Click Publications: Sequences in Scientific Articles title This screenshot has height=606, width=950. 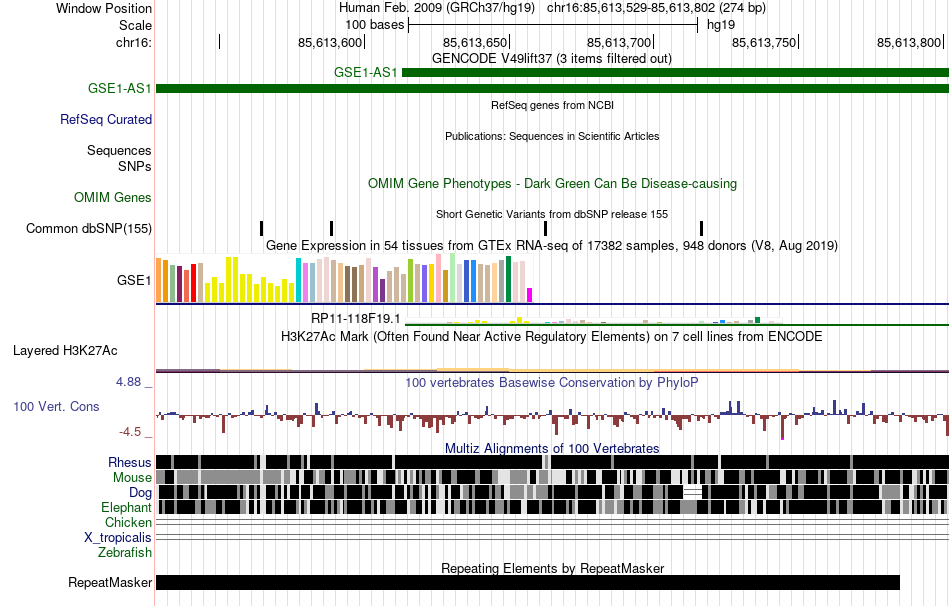click(x=552, y=136)
